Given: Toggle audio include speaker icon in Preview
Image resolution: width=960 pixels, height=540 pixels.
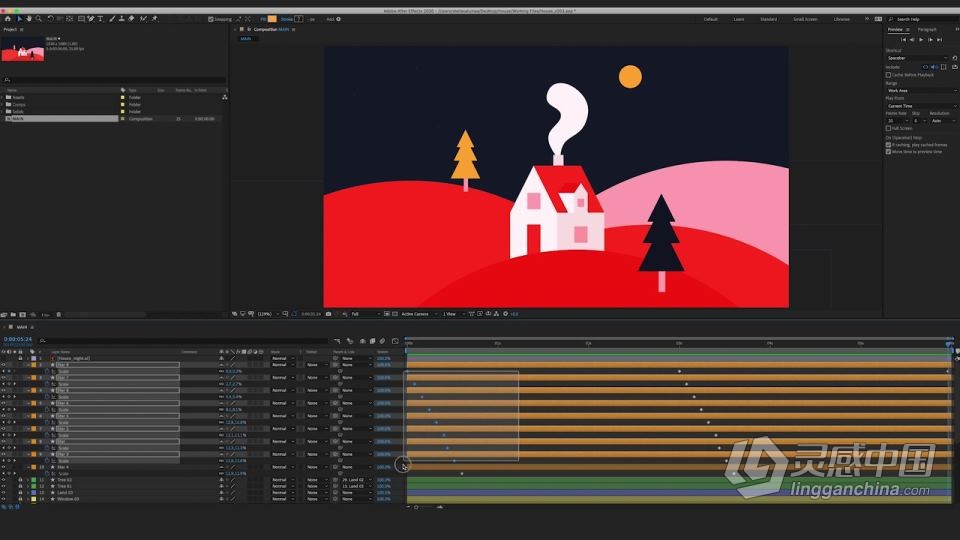Looking at the screenshot, I should pos(934,67).
